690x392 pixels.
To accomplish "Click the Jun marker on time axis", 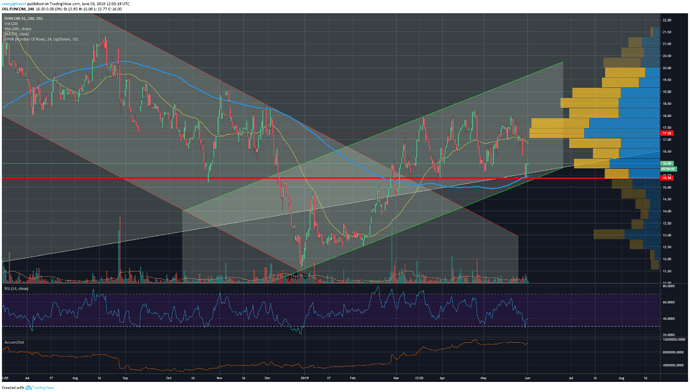I will [528, 378].
